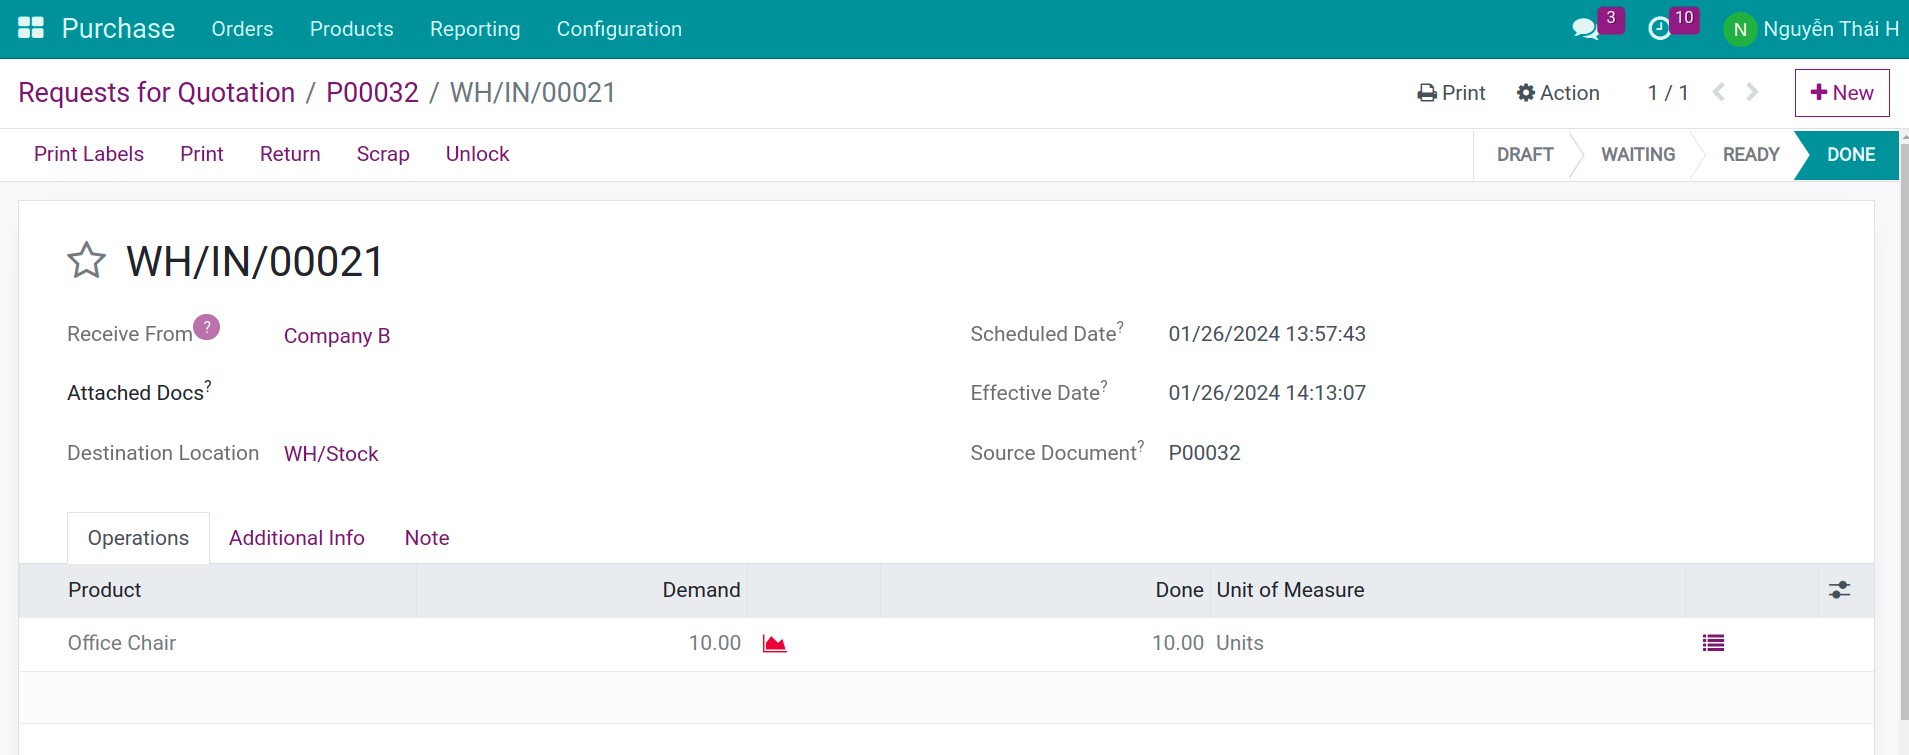Switch to the Note tab
The height and width of the screenshot is (755, 1909).
pyautogui.click(x=427, y=538)
